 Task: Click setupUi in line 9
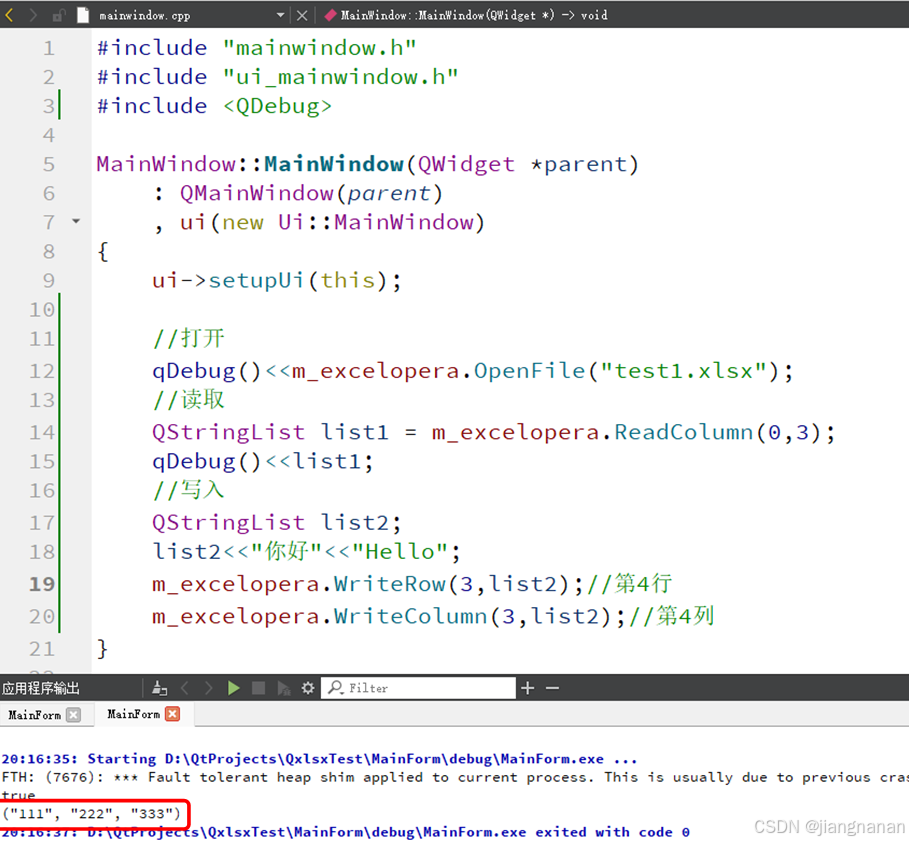pyautogui.click(x=256, y=281)
